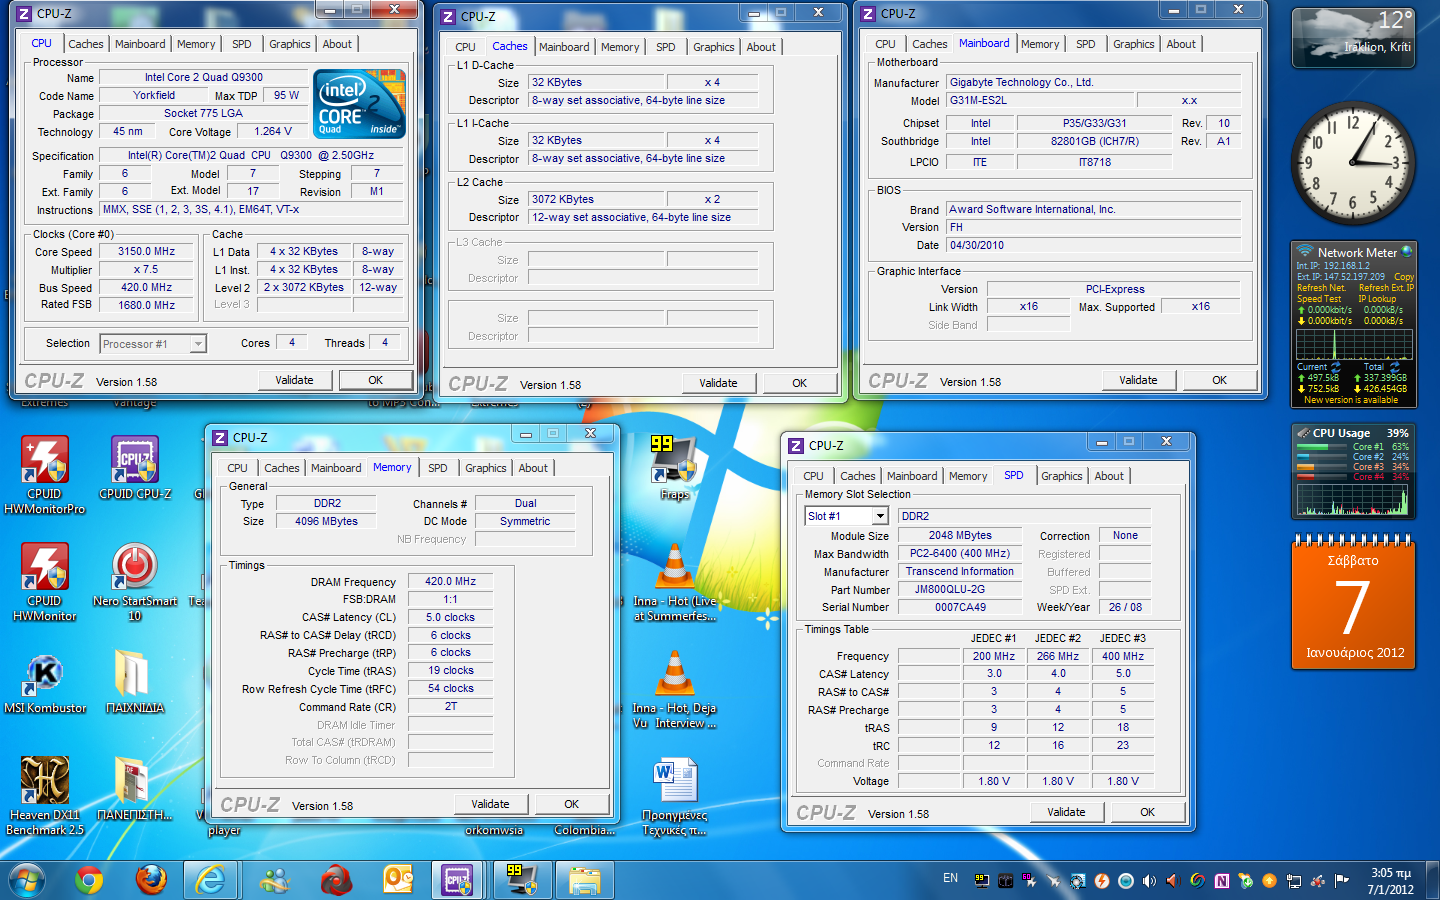Click the weather gadget showing Iraklion, Kriti
1440x900 pixels.
tap(1353, 38)
